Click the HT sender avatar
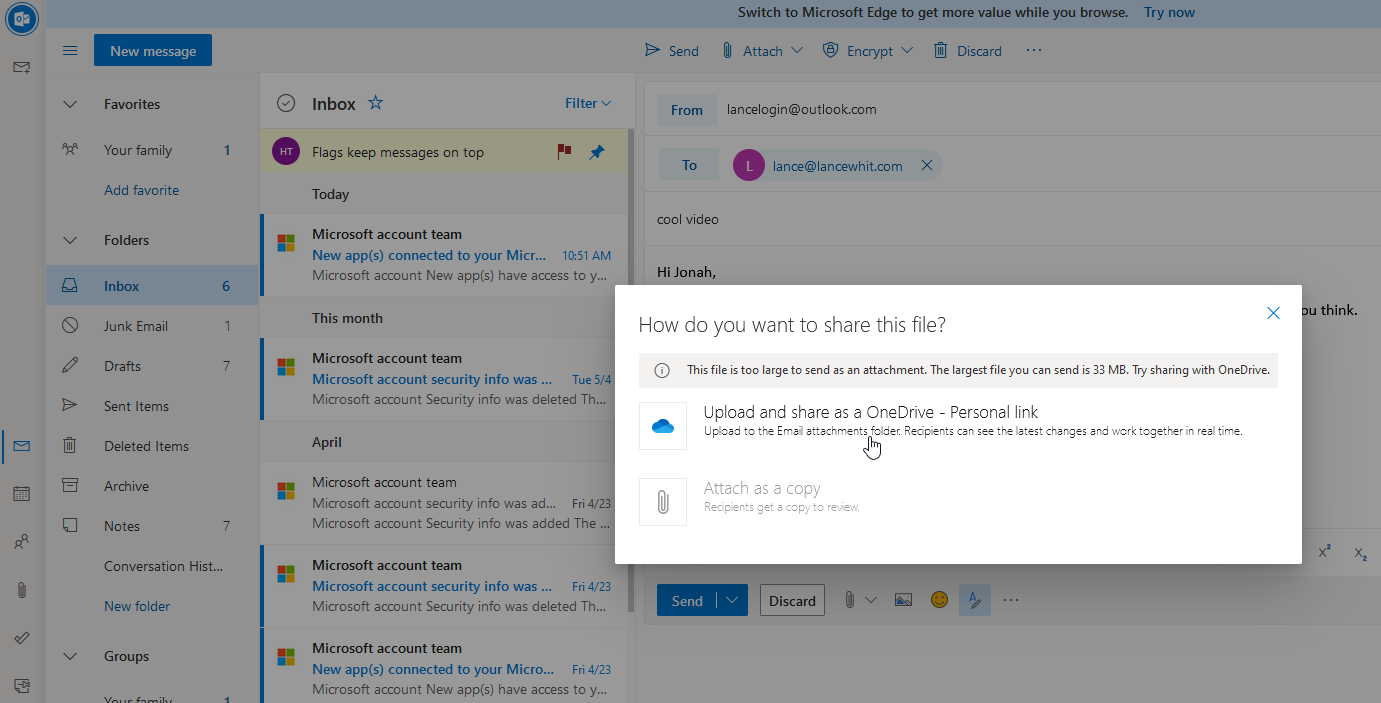 point(286,152)
